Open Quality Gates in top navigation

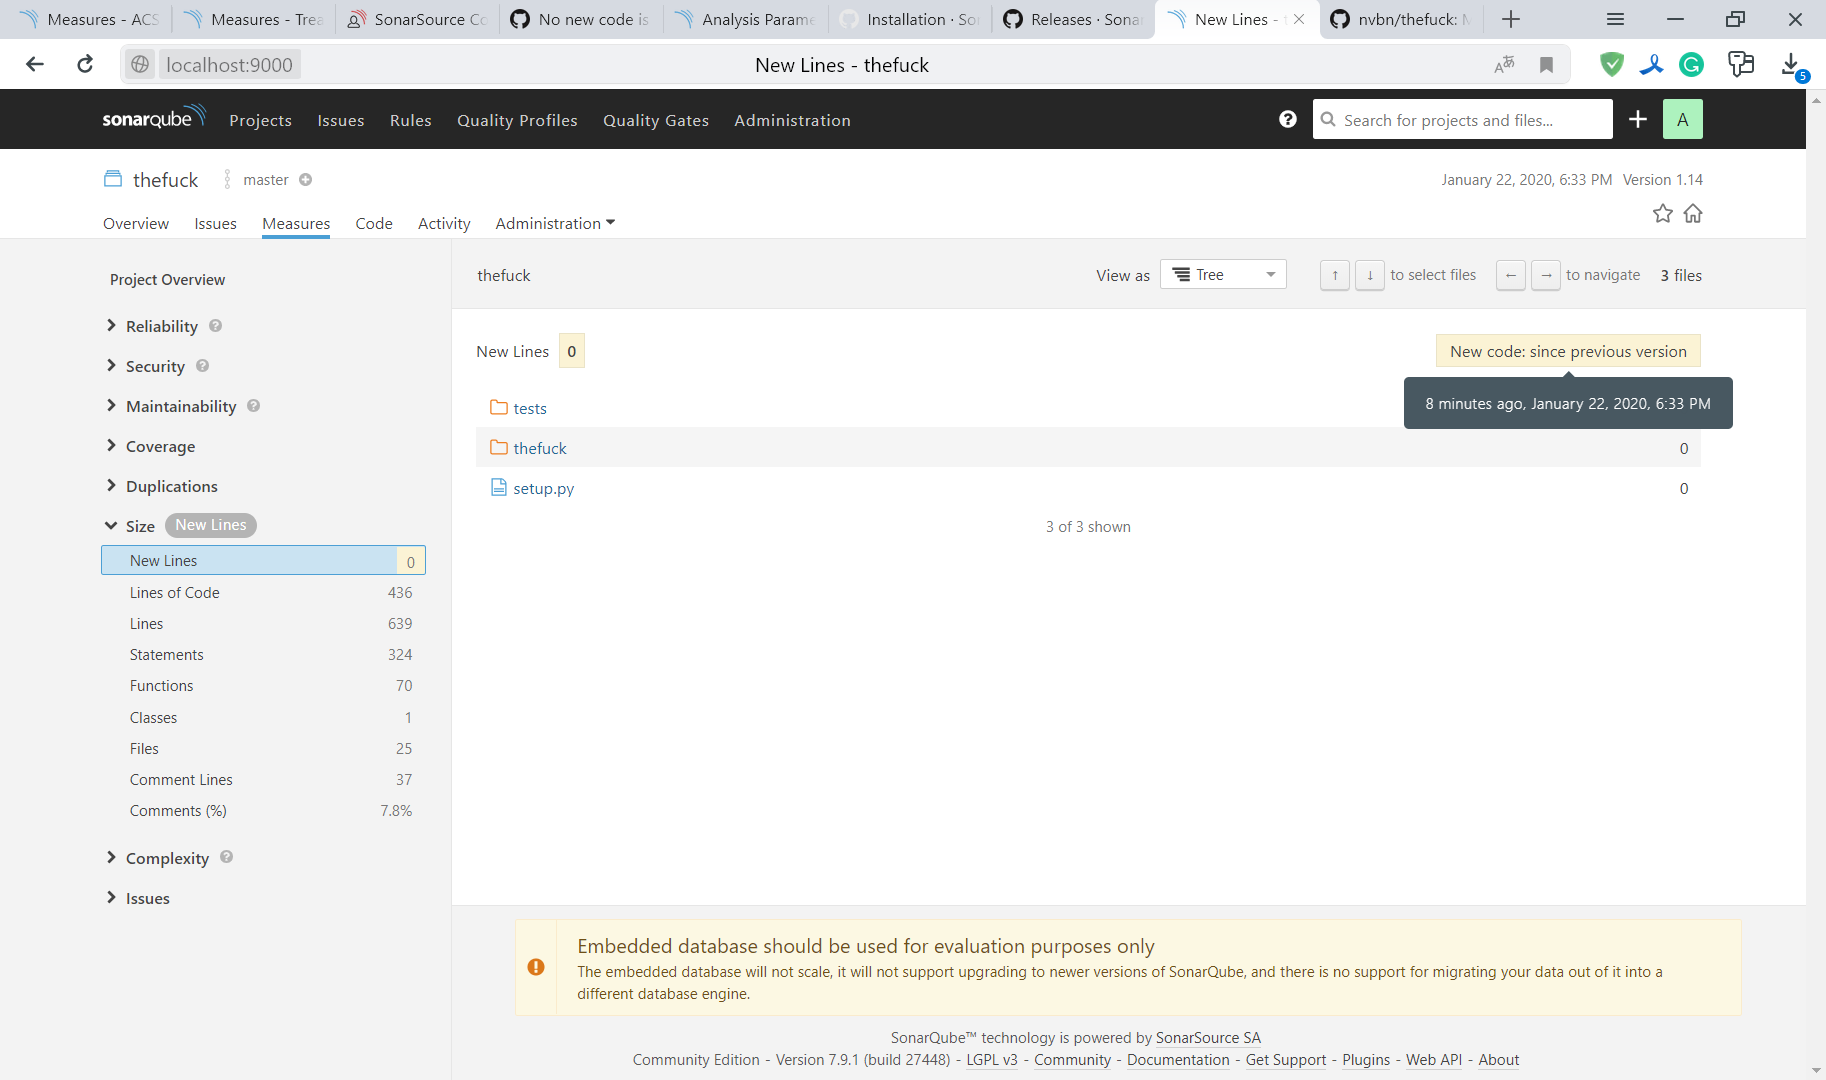pos(656,120)
